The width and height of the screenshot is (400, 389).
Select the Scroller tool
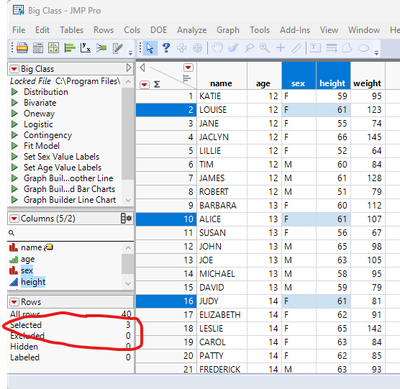pyautogui.click(x=198, y=48)
